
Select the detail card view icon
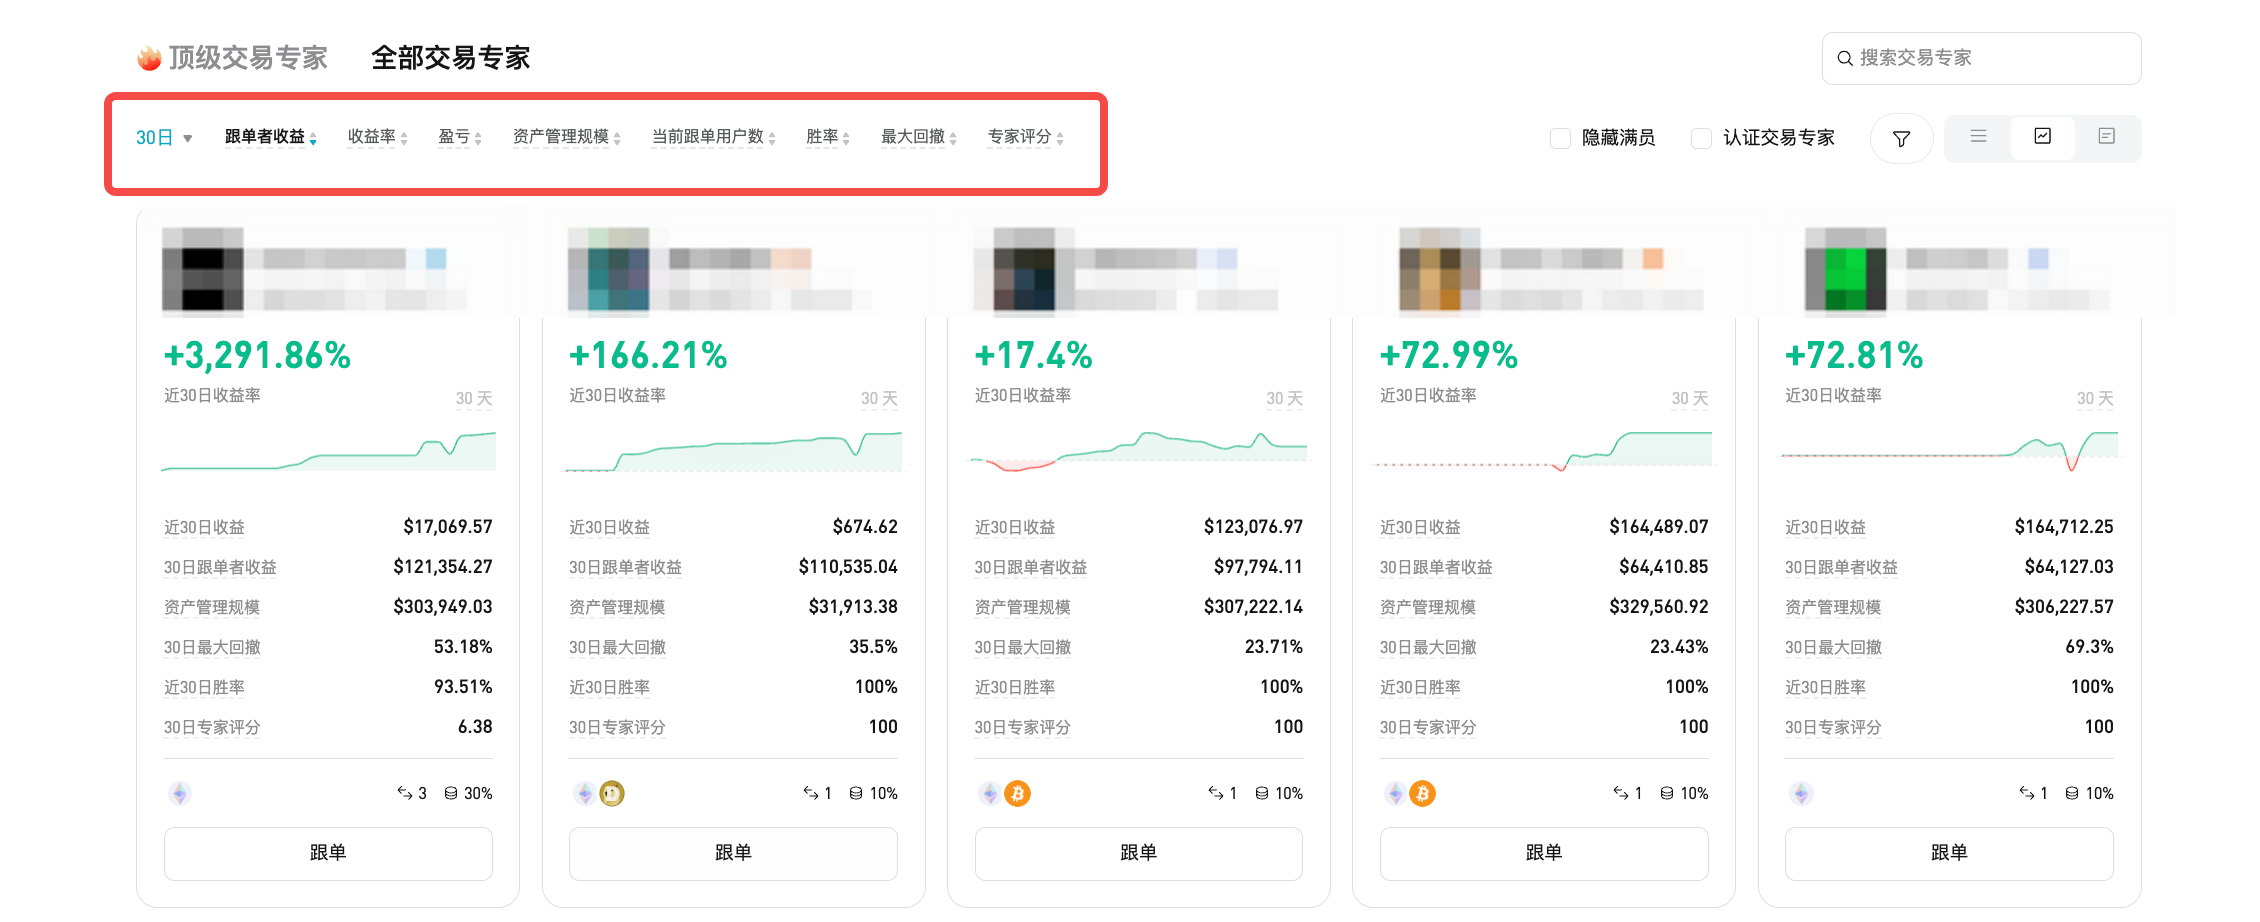pyautogui.click(x=2106, y=138)
